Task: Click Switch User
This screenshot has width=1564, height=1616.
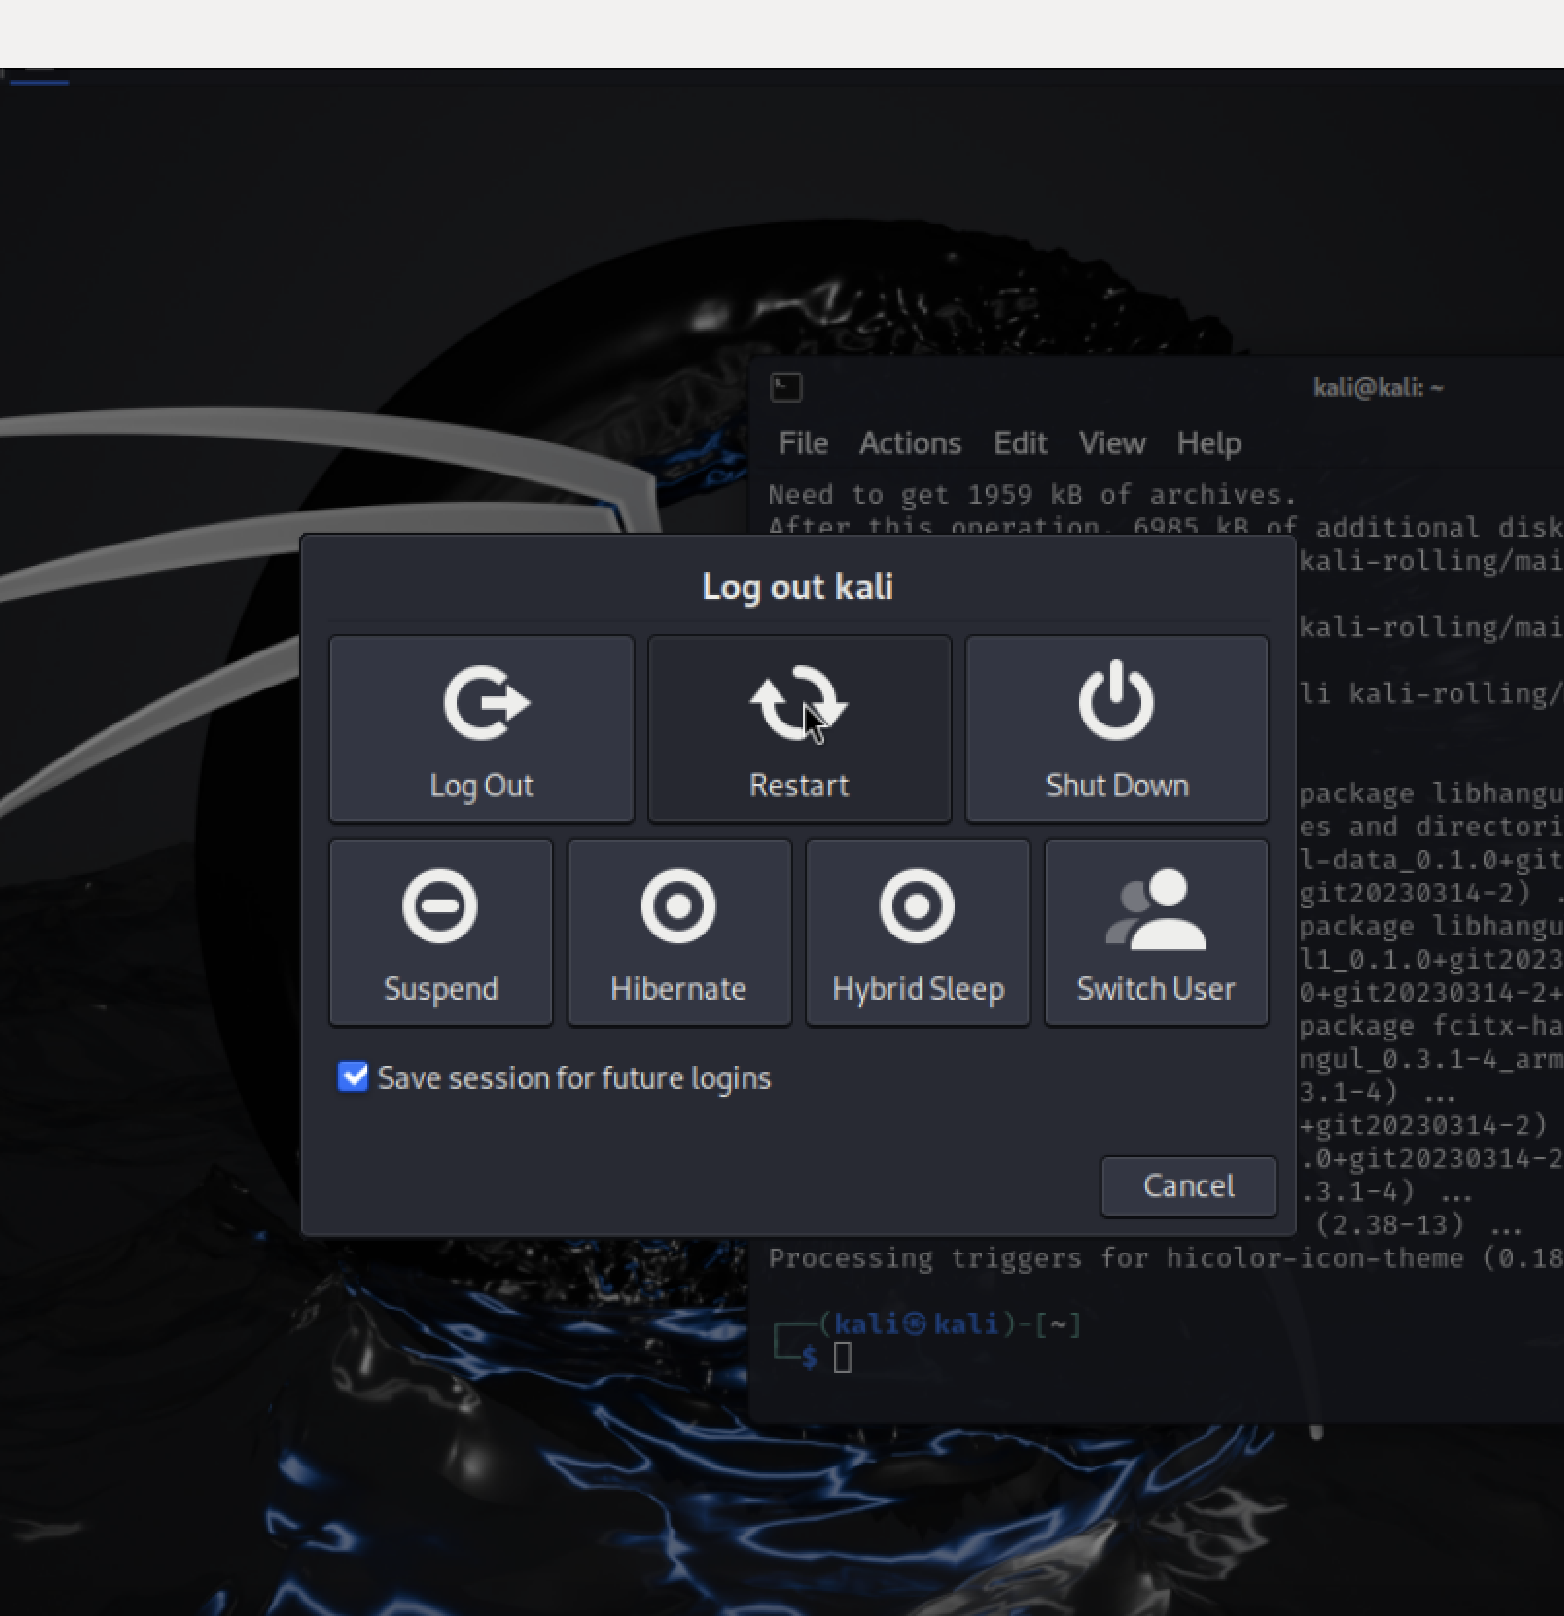Action: pyautogui.click(x=1157, y=933)
